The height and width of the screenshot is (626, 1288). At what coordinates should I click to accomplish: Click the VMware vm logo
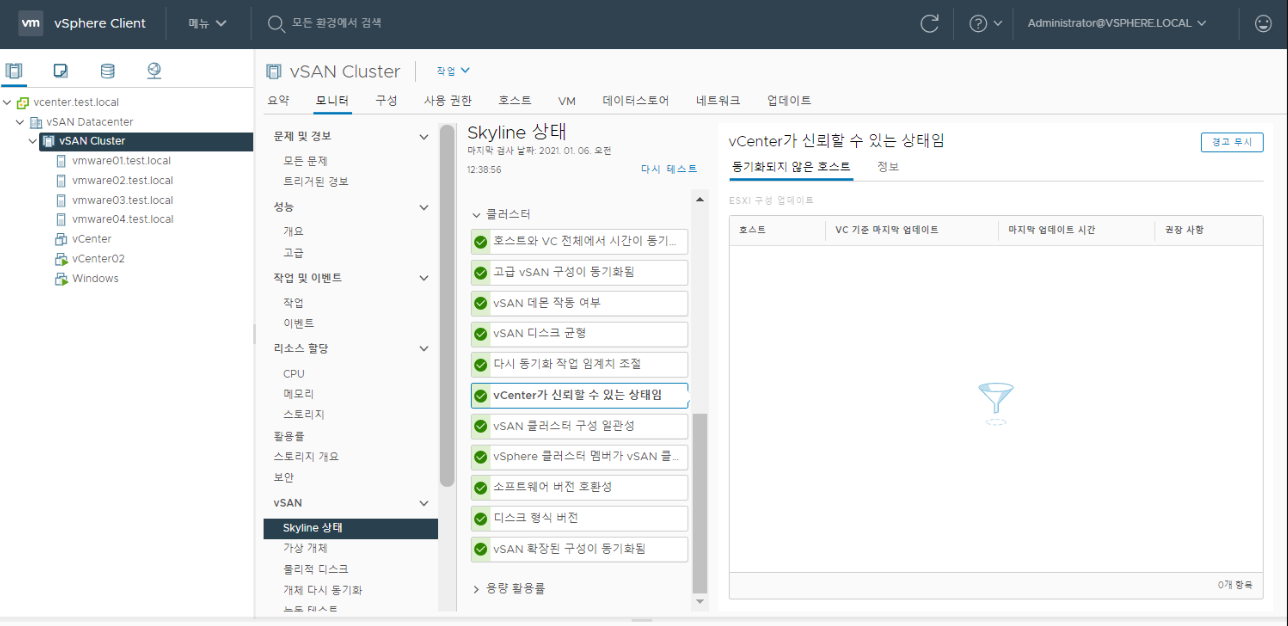[31, 23]
